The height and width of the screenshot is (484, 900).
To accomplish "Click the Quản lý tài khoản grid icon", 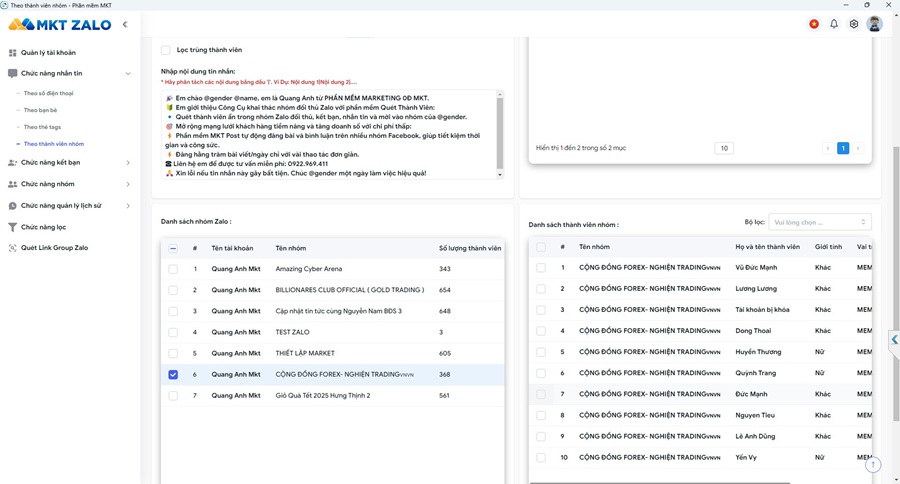I will (x=13, y=53).
